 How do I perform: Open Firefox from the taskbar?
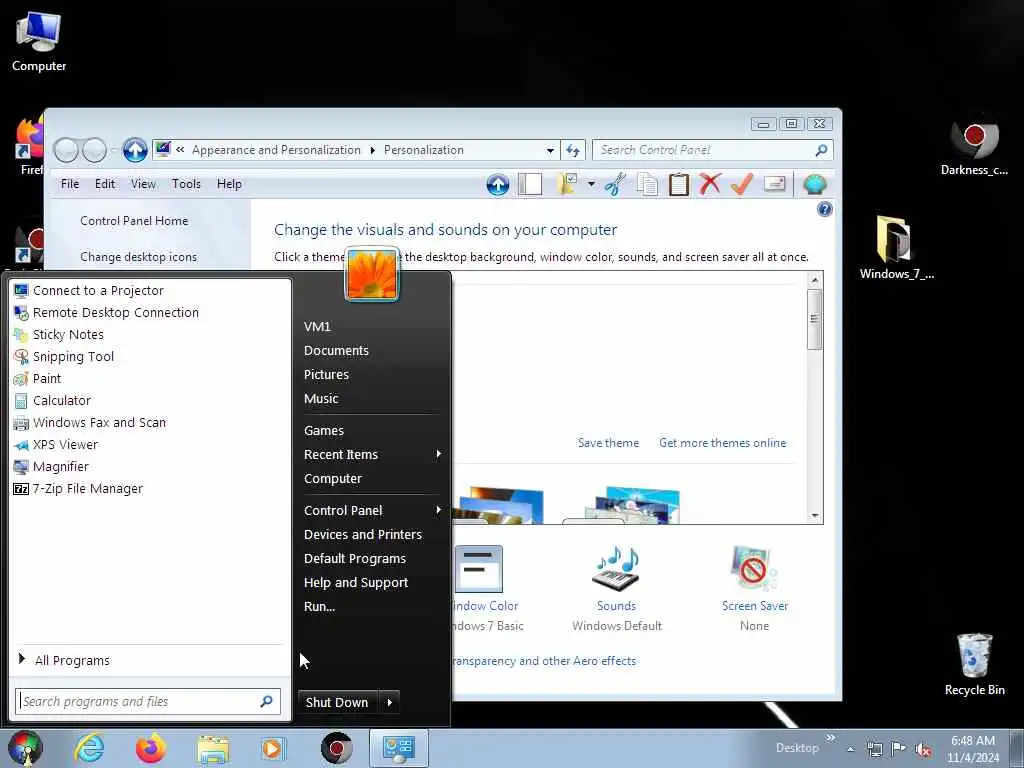coord(150,748)
